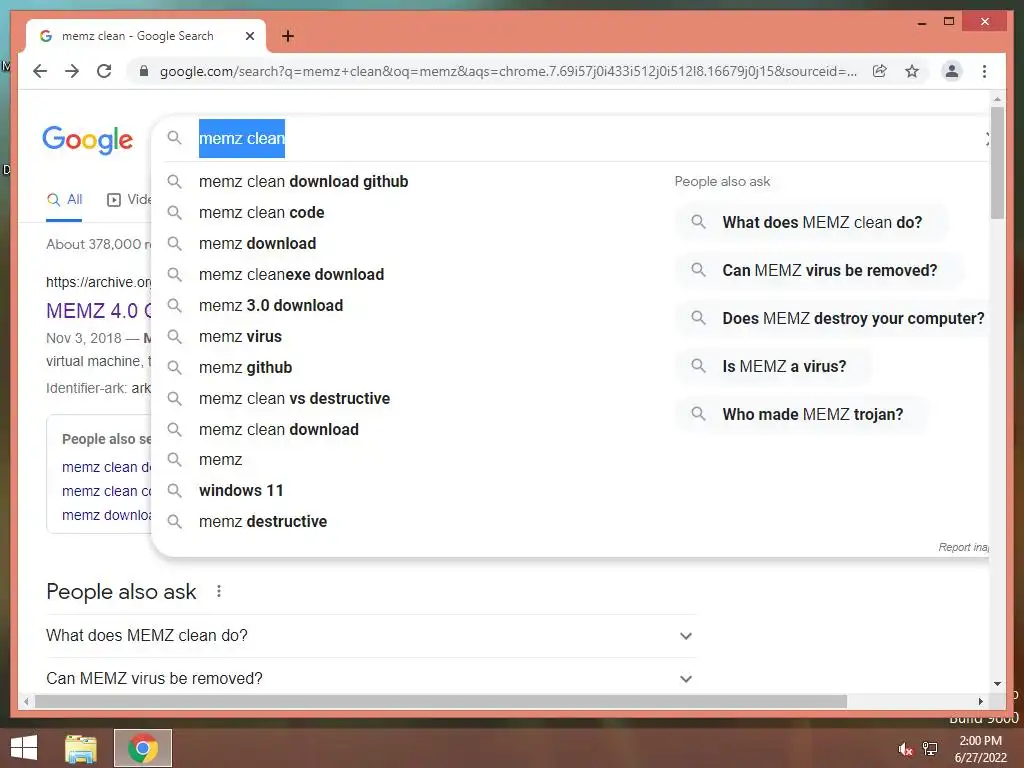Screen dimensions: 1024x768
Task: Open the network tray icon
Action: click(x=930, y=749)
